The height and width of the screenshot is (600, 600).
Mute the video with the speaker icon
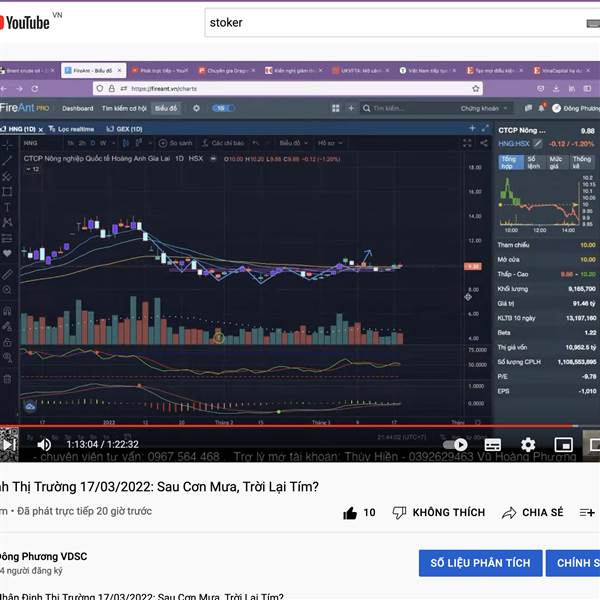(44, 444)
